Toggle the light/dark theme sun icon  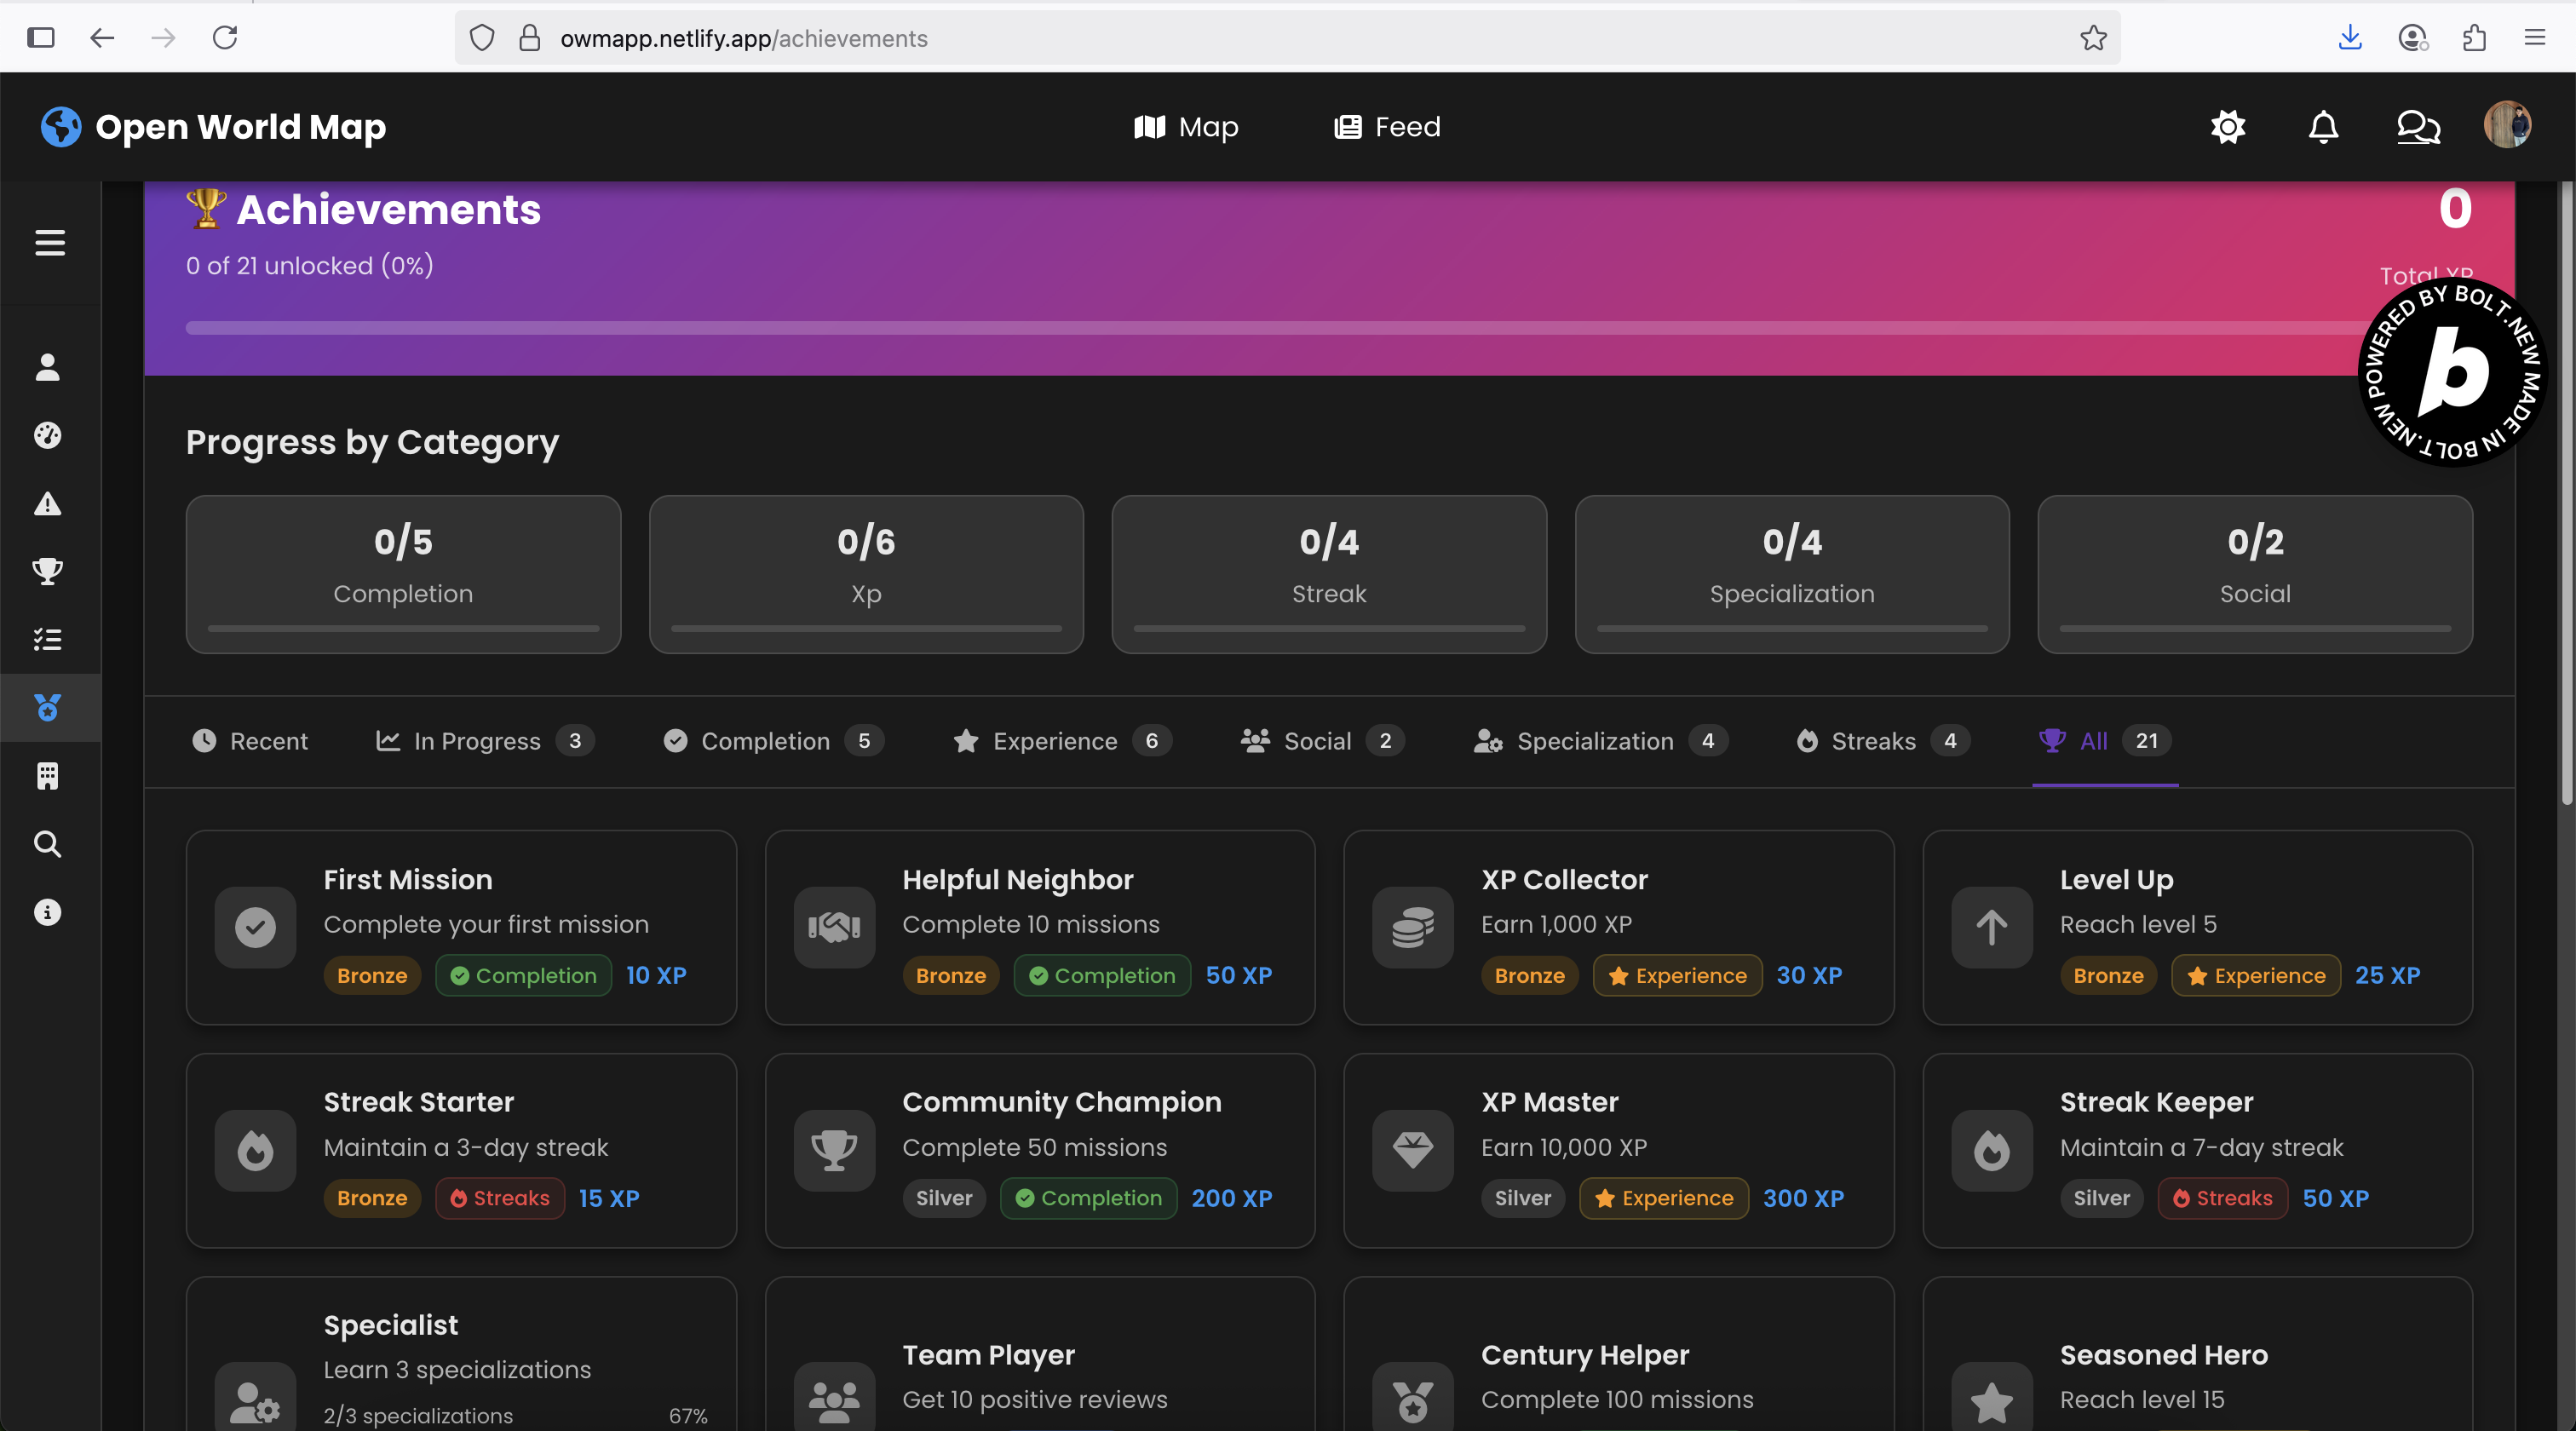click(2228, 127)
